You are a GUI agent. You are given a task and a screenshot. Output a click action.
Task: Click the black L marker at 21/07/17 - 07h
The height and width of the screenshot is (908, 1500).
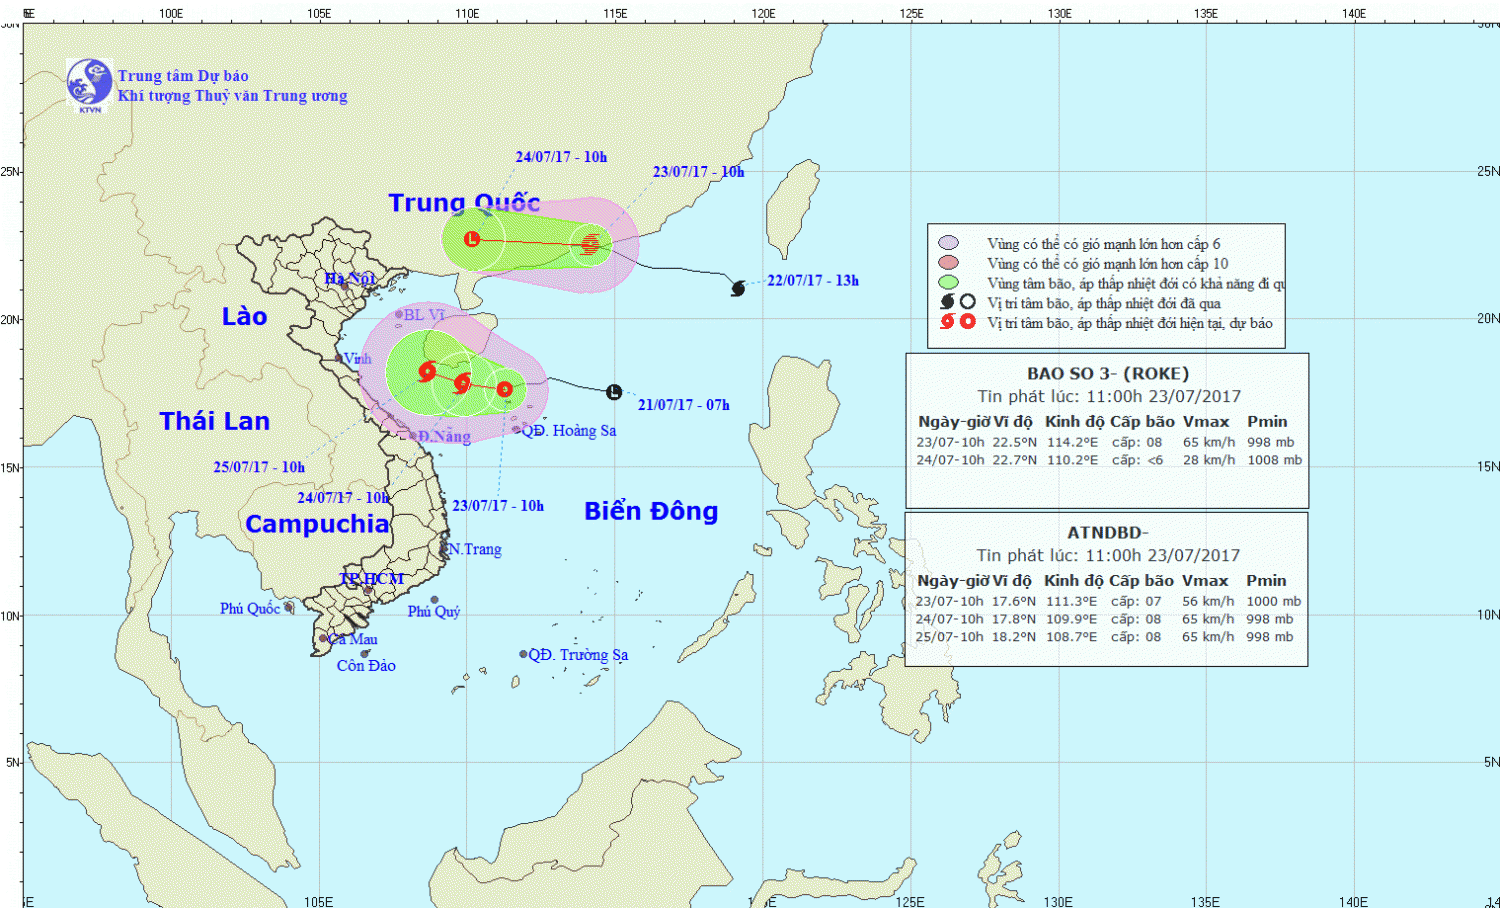(x=614, y=392)
